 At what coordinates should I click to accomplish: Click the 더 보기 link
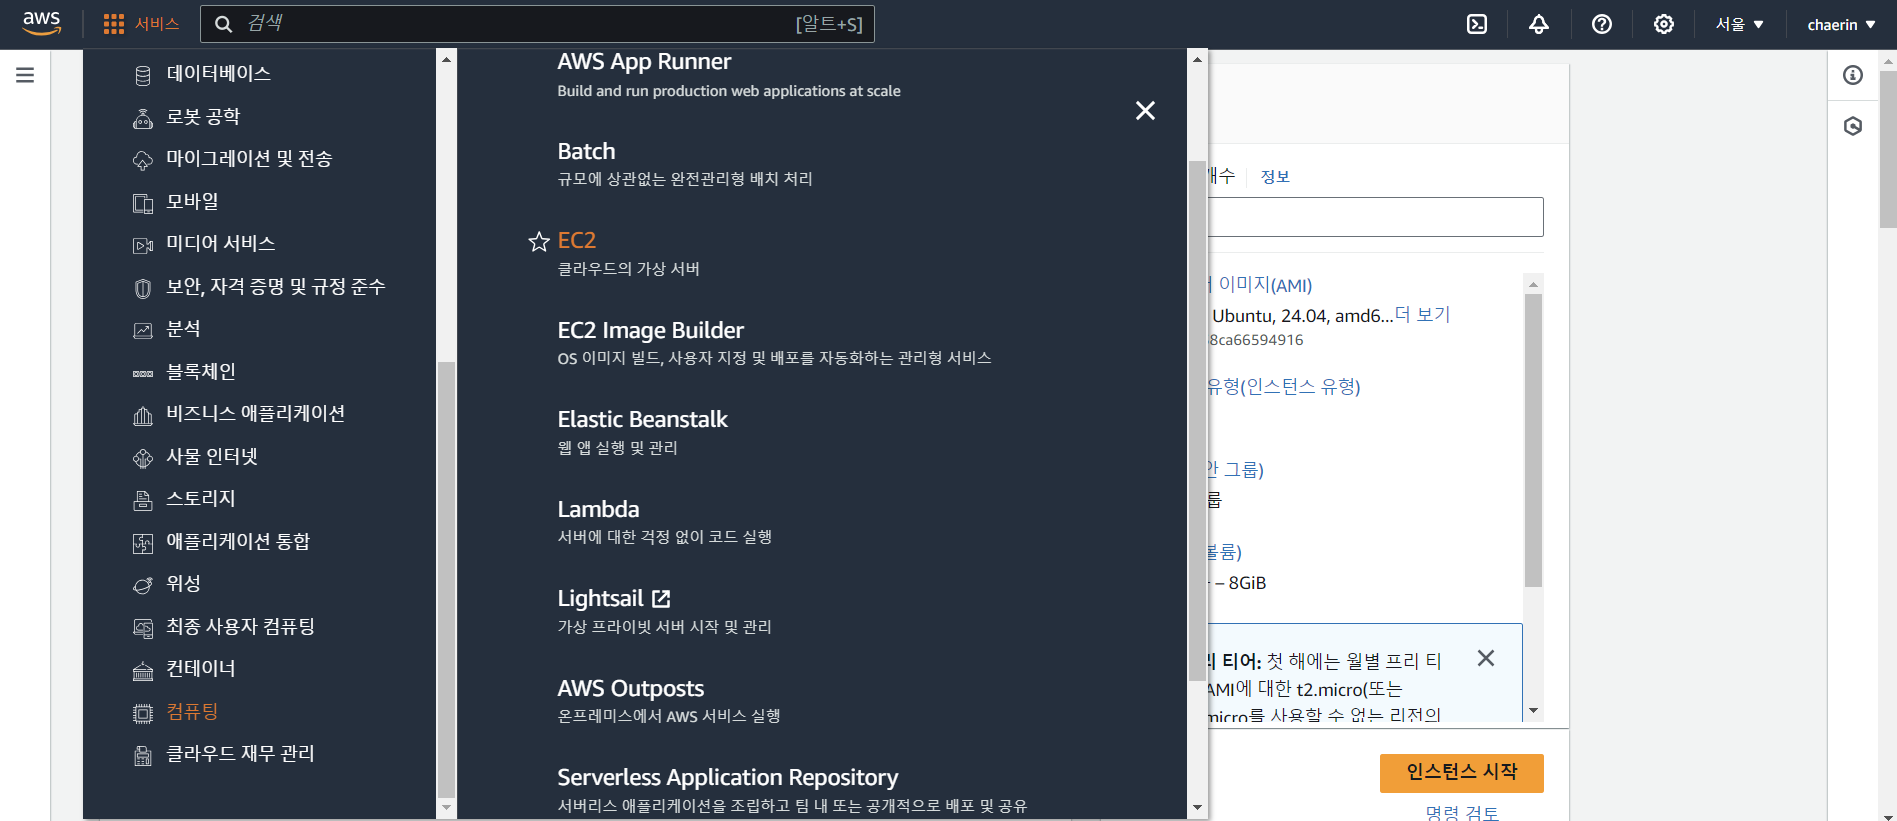coord(1422,315)
